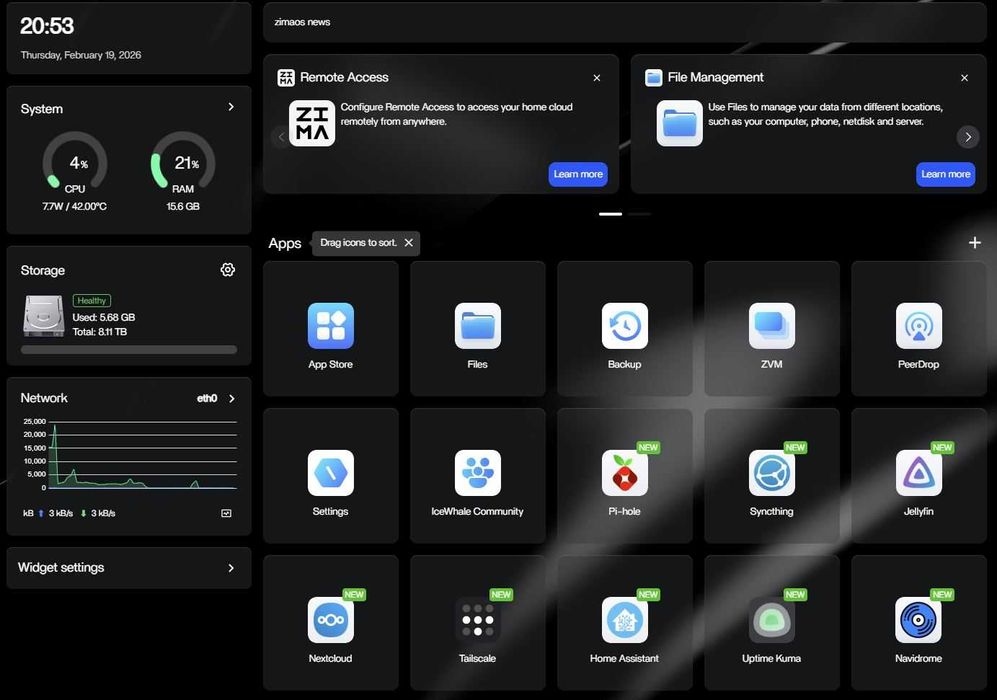Viewport: 997px width, 700px height.
Task: Click the folder icon in File Management card
Action: click(x=680, y=123)
